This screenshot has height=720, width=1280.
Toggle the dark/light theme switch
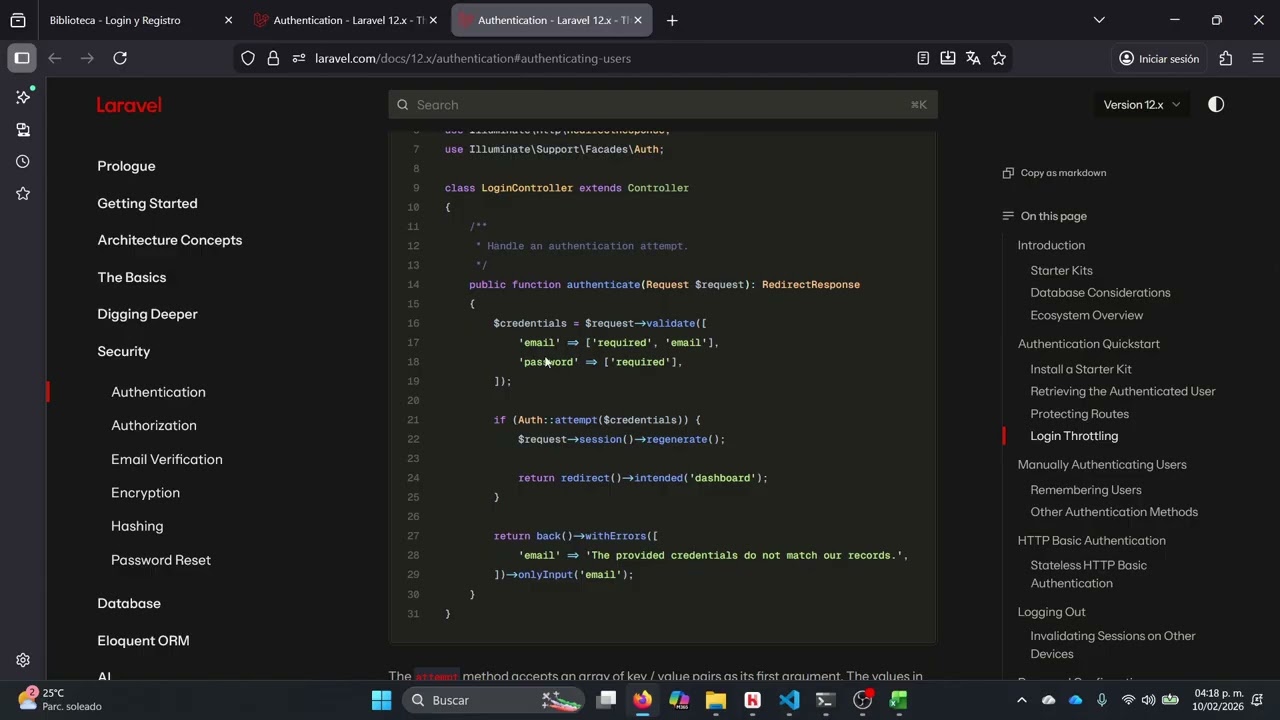[1216, 105]
